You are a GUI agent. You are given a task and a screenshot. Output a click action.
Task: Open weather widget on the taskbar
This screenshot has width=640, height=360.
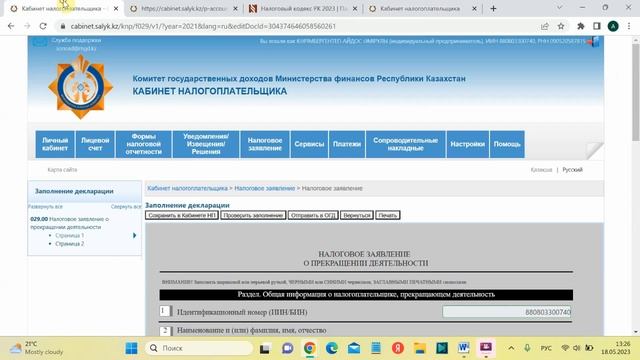point(37,348)
